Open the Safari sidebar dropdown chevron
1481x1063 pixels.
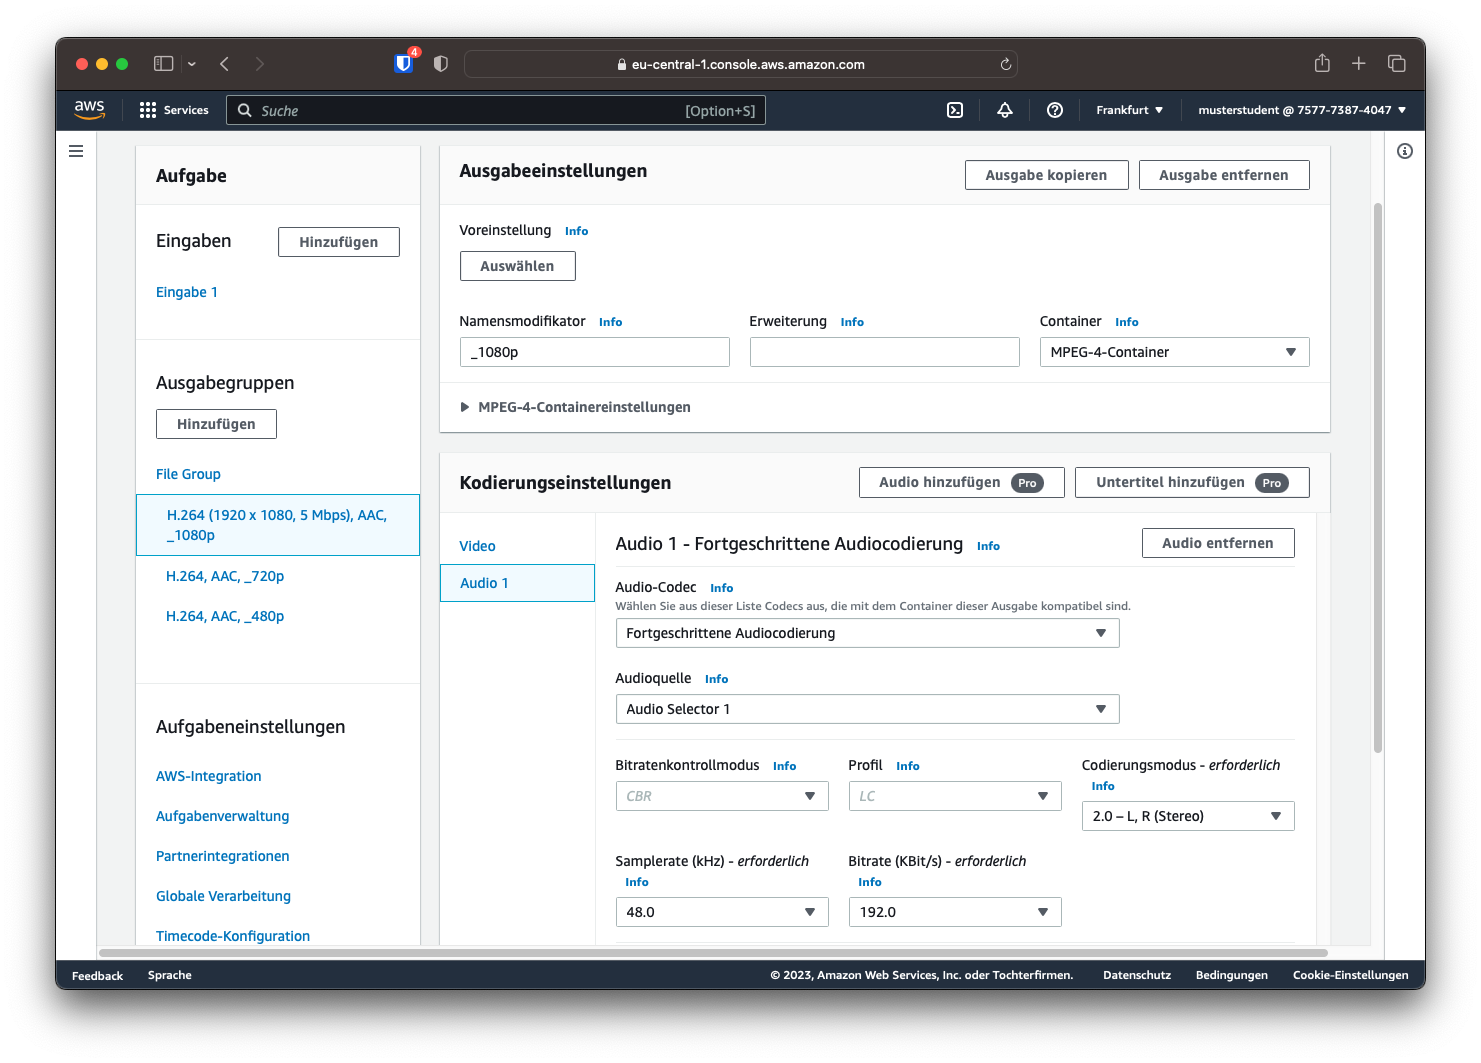click(192, 64)
